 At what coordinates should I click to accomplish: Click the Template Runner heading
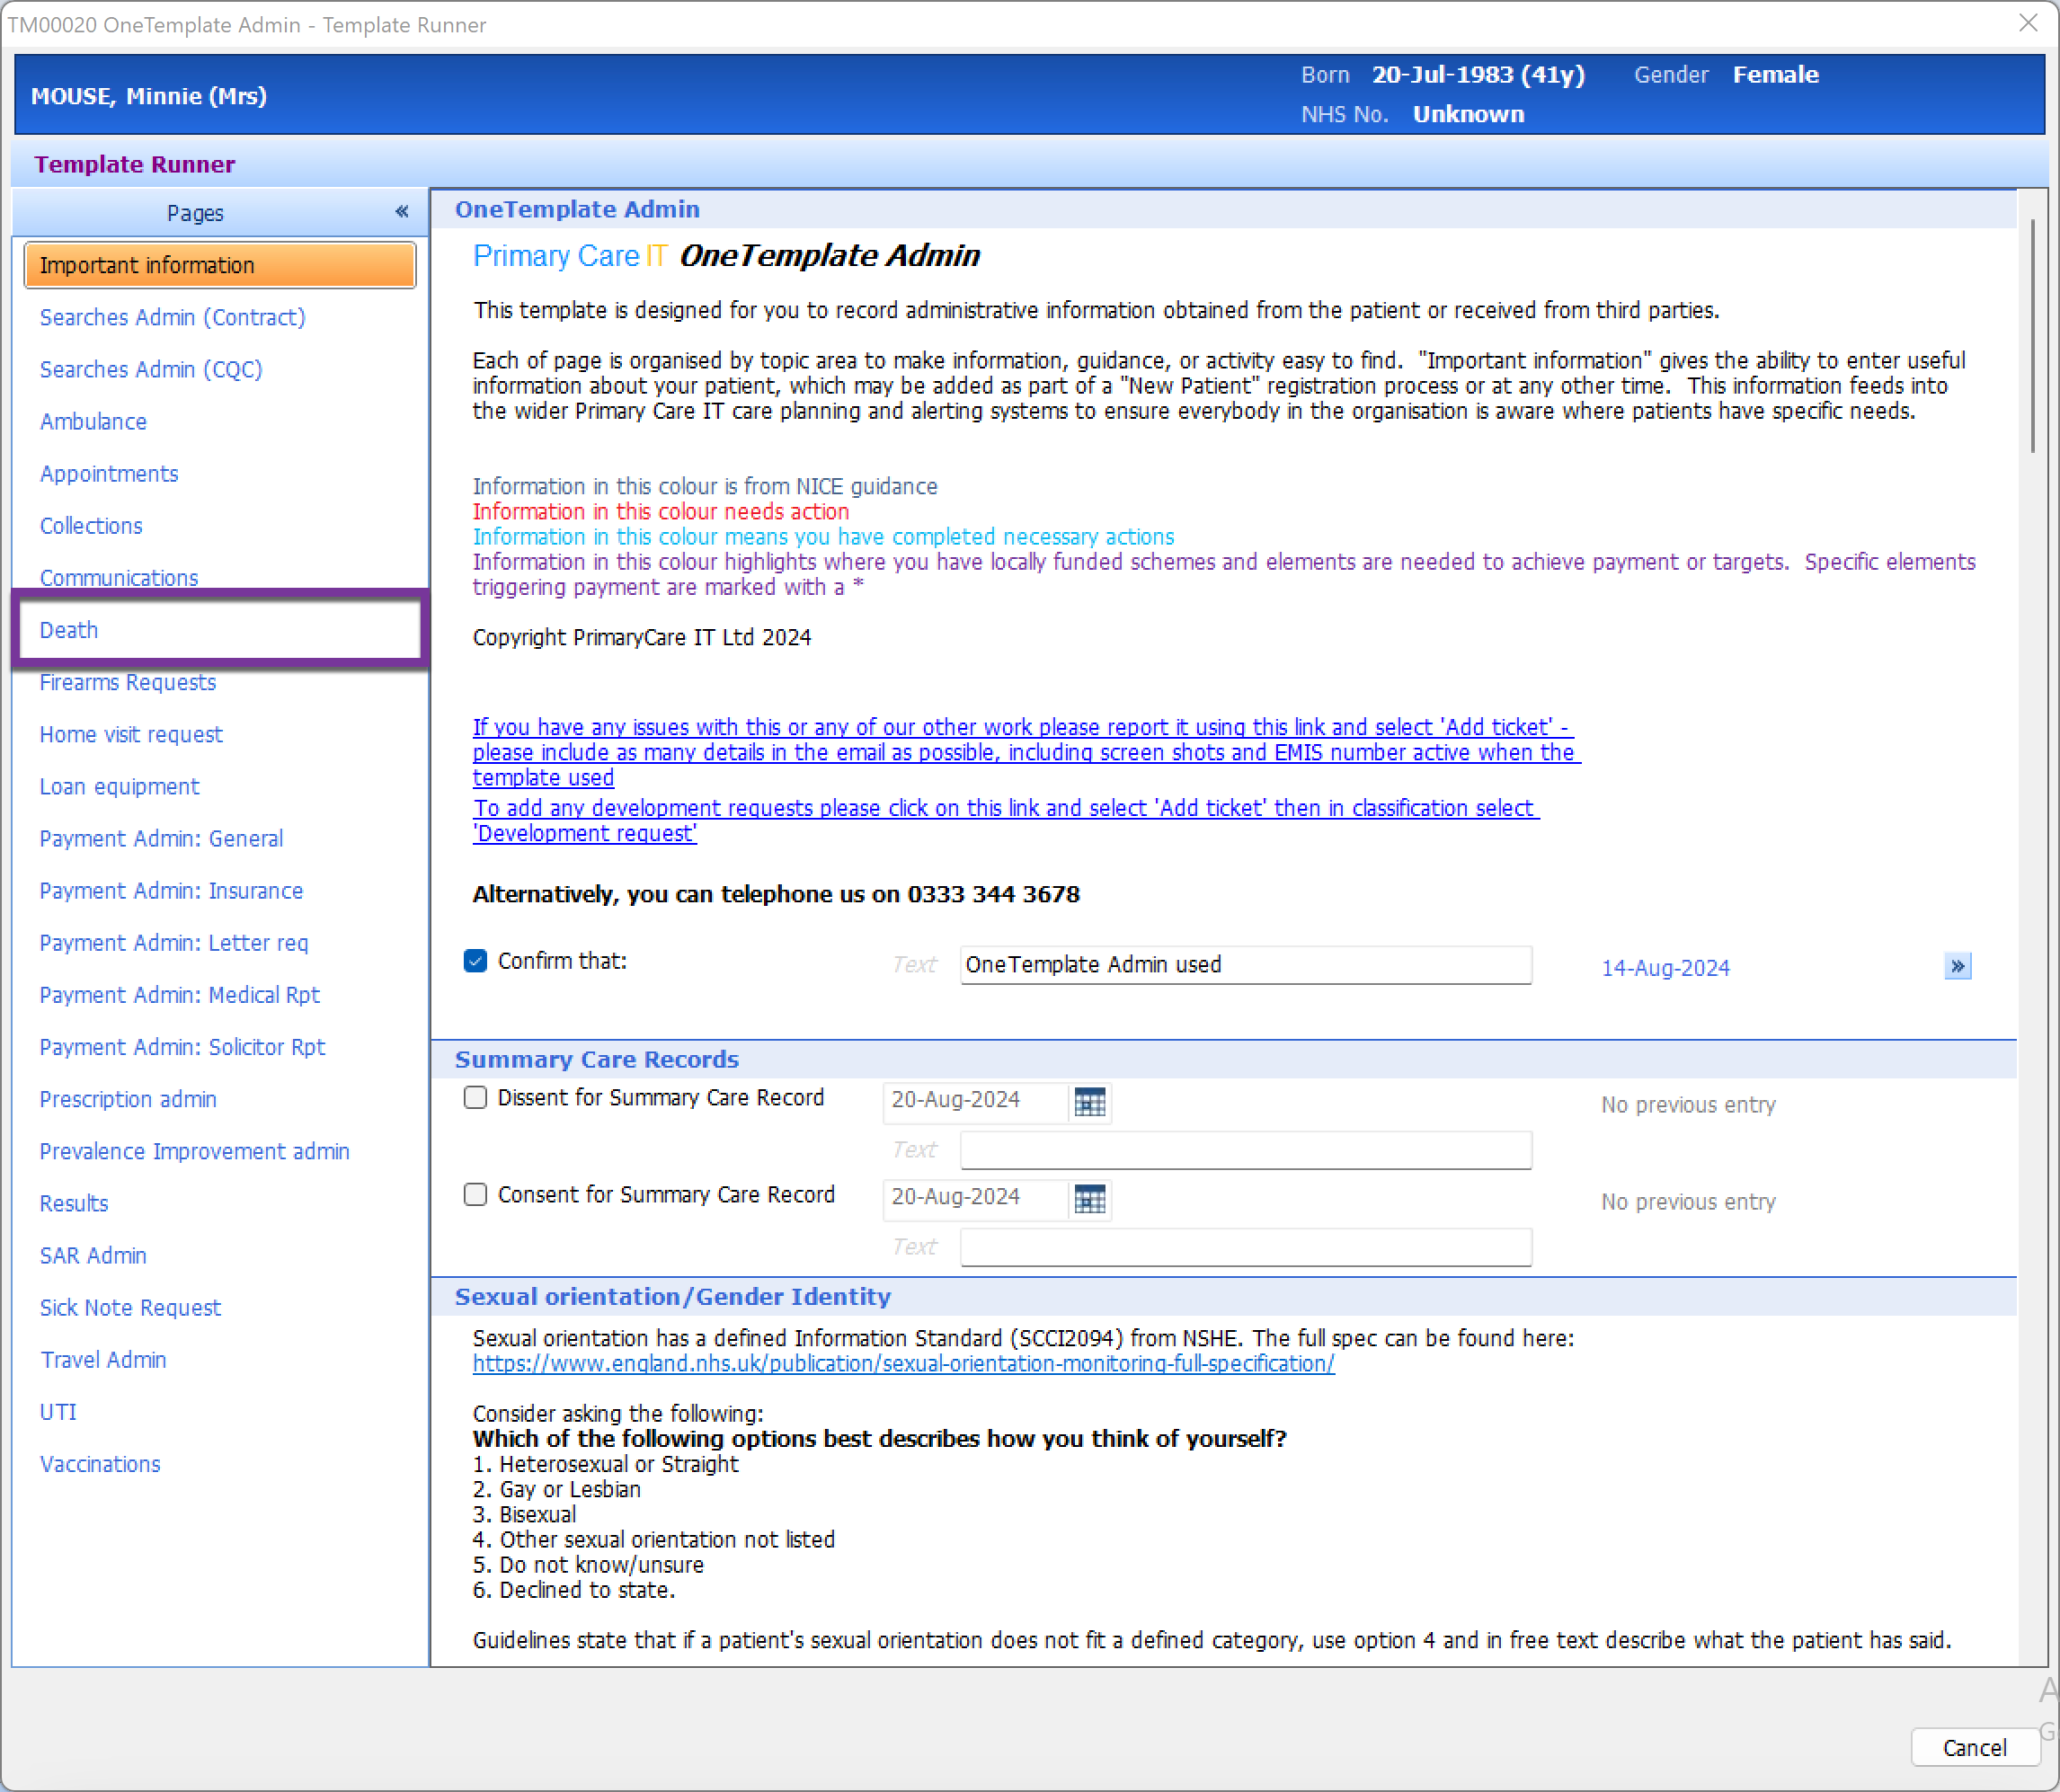coord(135,164)
